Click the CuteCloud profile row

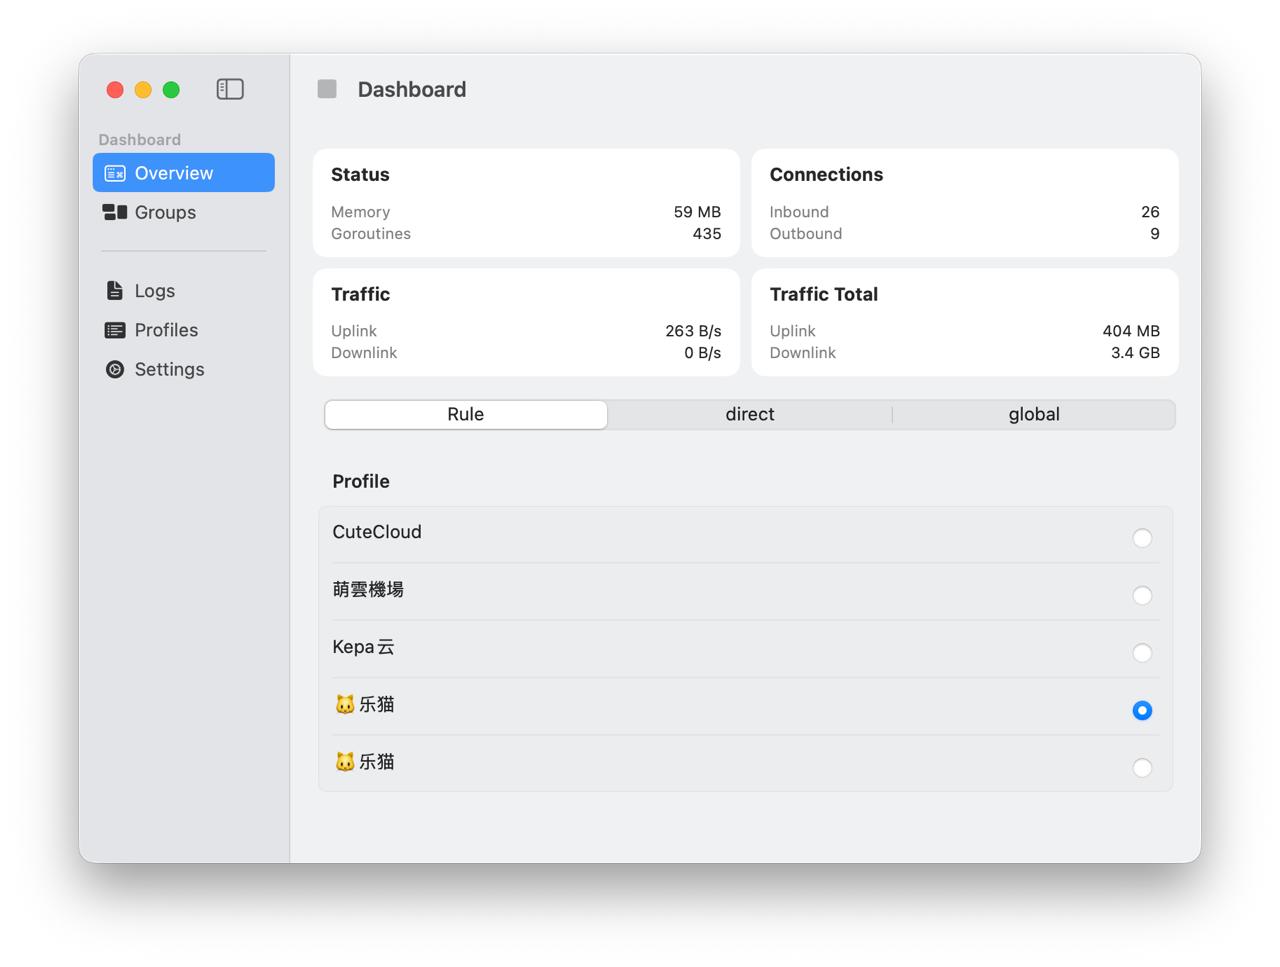pyautogui.click(x=700, y=533)
